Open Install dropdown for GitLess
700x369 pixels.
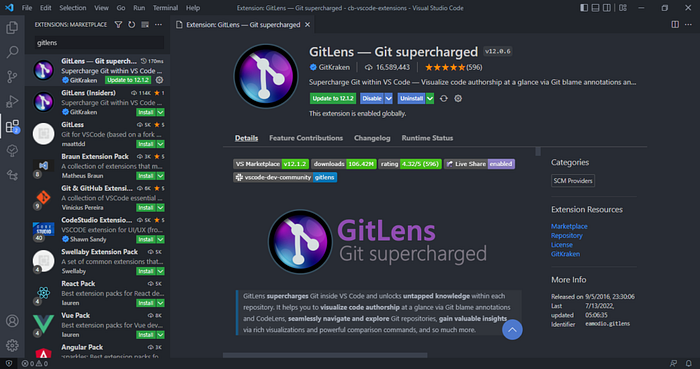161,144
